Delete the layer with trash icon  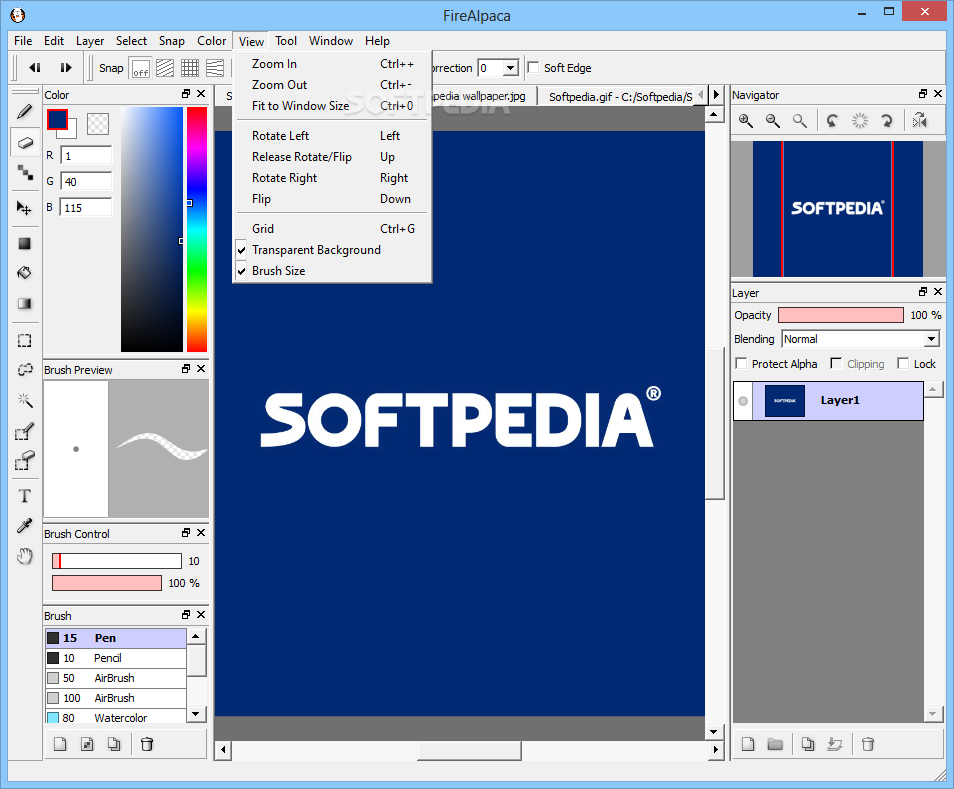pyautogui.click(x=868, y=744)
